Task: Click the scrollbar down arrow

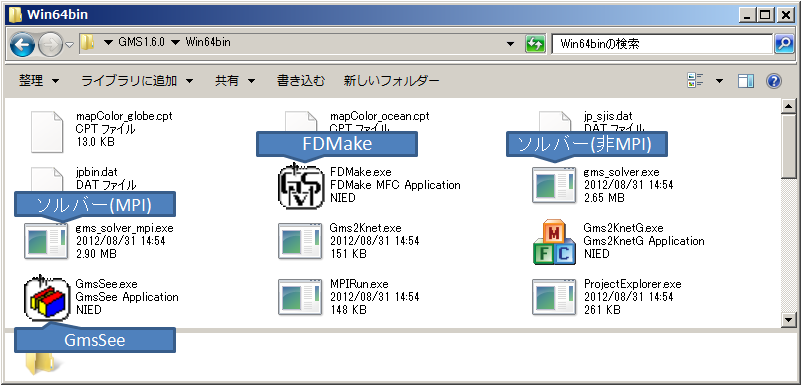Action: (x=789, y=320)
